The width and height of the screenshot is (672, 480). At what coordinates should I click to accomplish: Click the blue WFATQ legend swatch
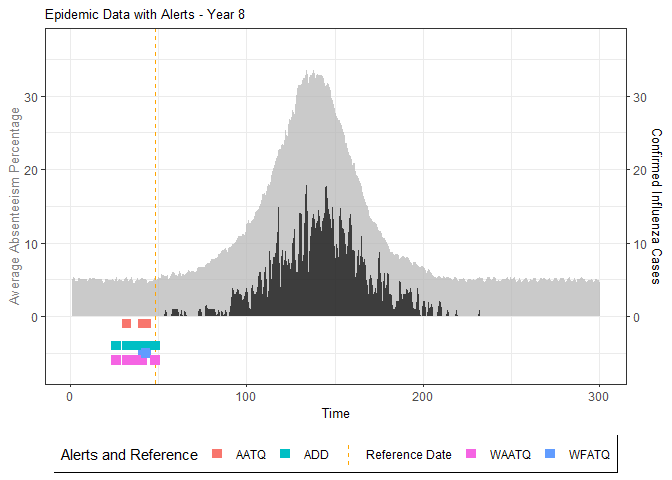(548, 455)
